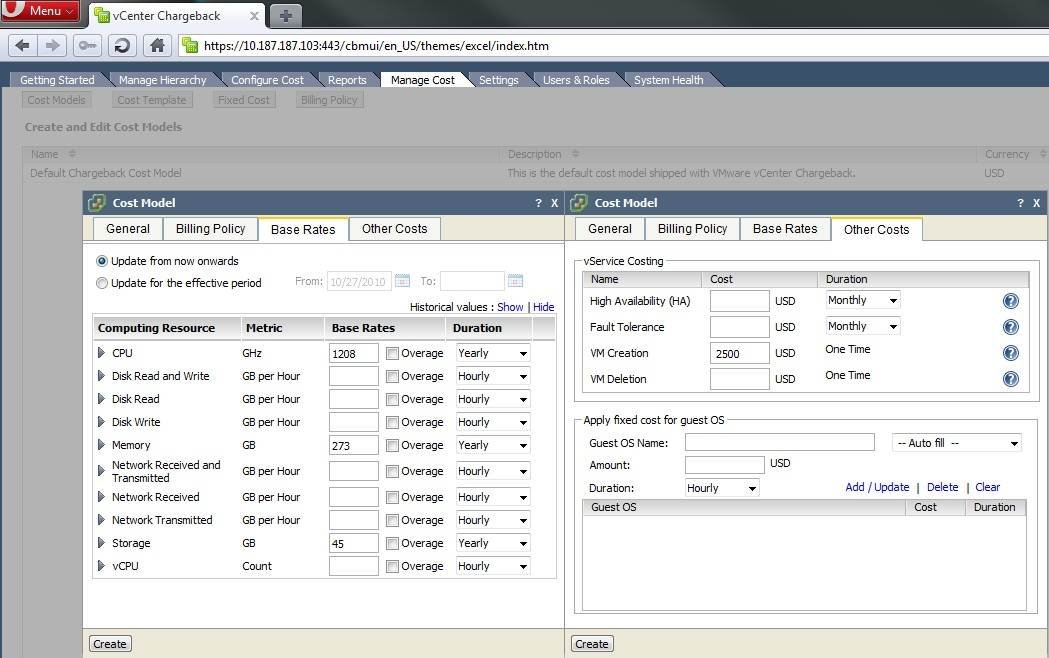
Task: Open the From date calendar picker icon
Action: (402, 281)
